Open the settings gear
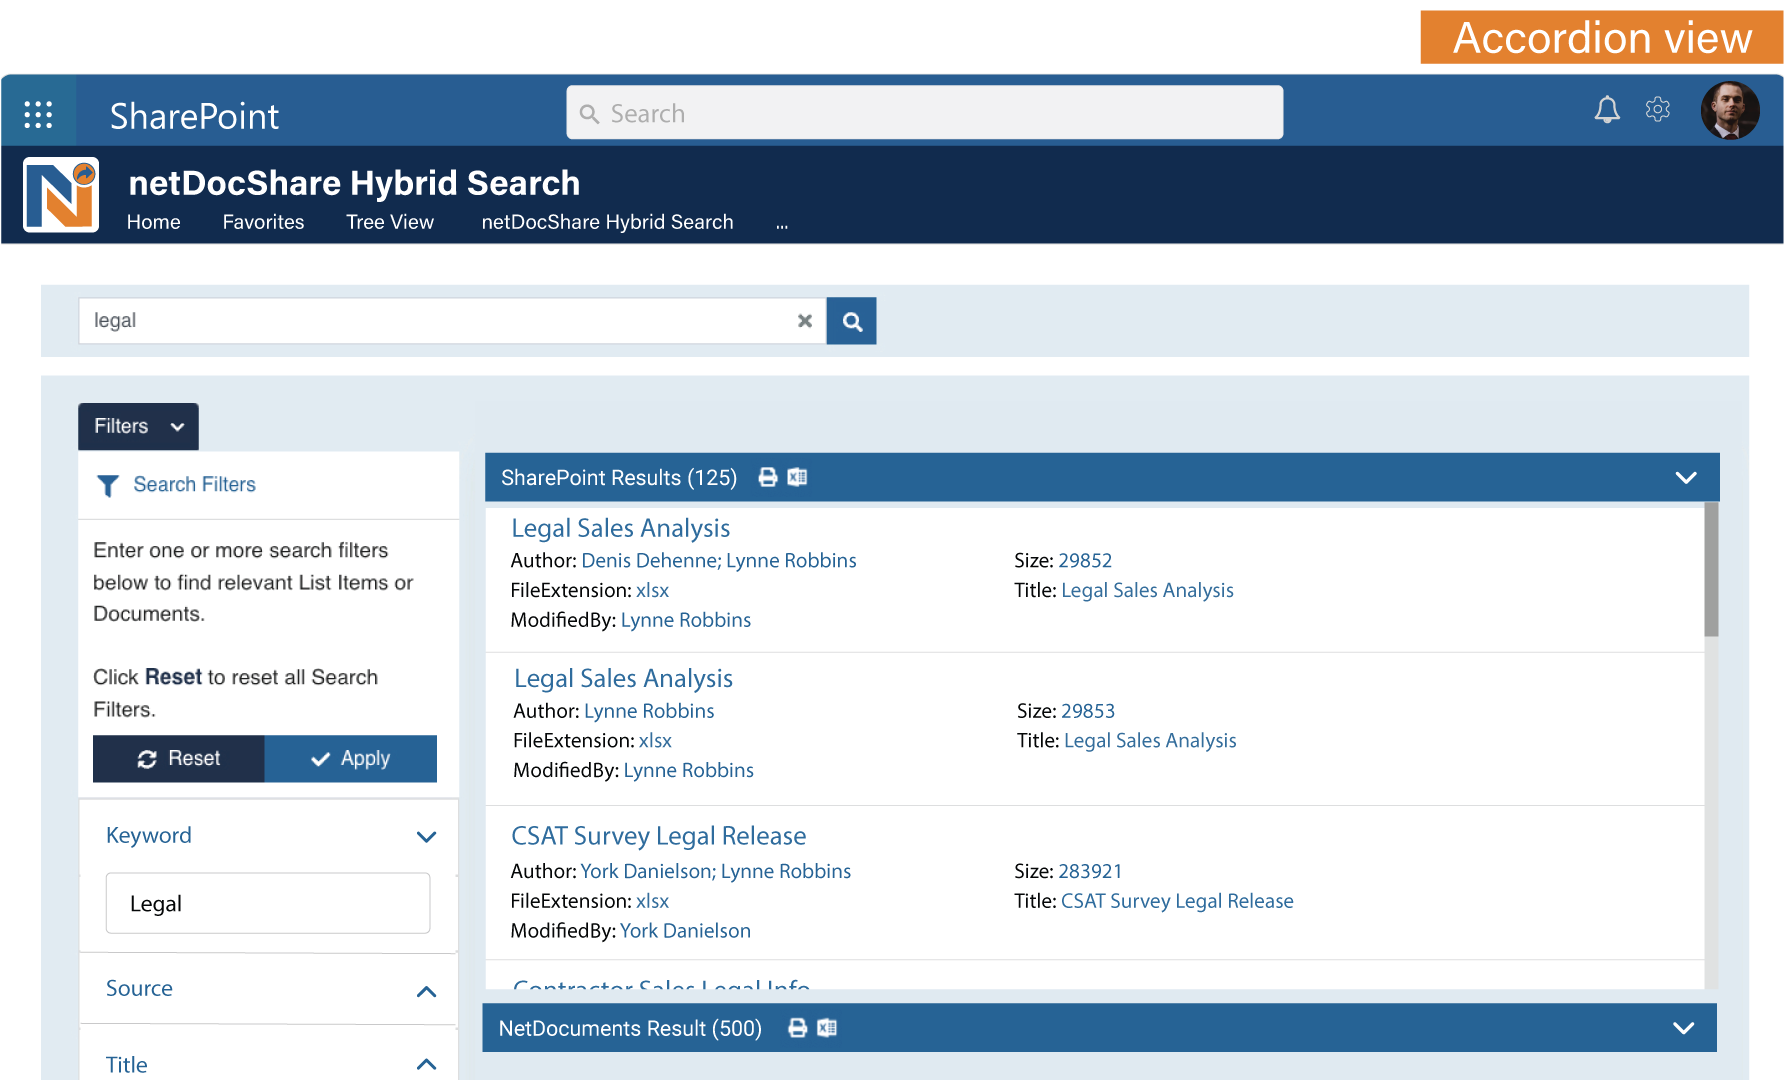The image size is (1784, 1081). click(1658, 109)
